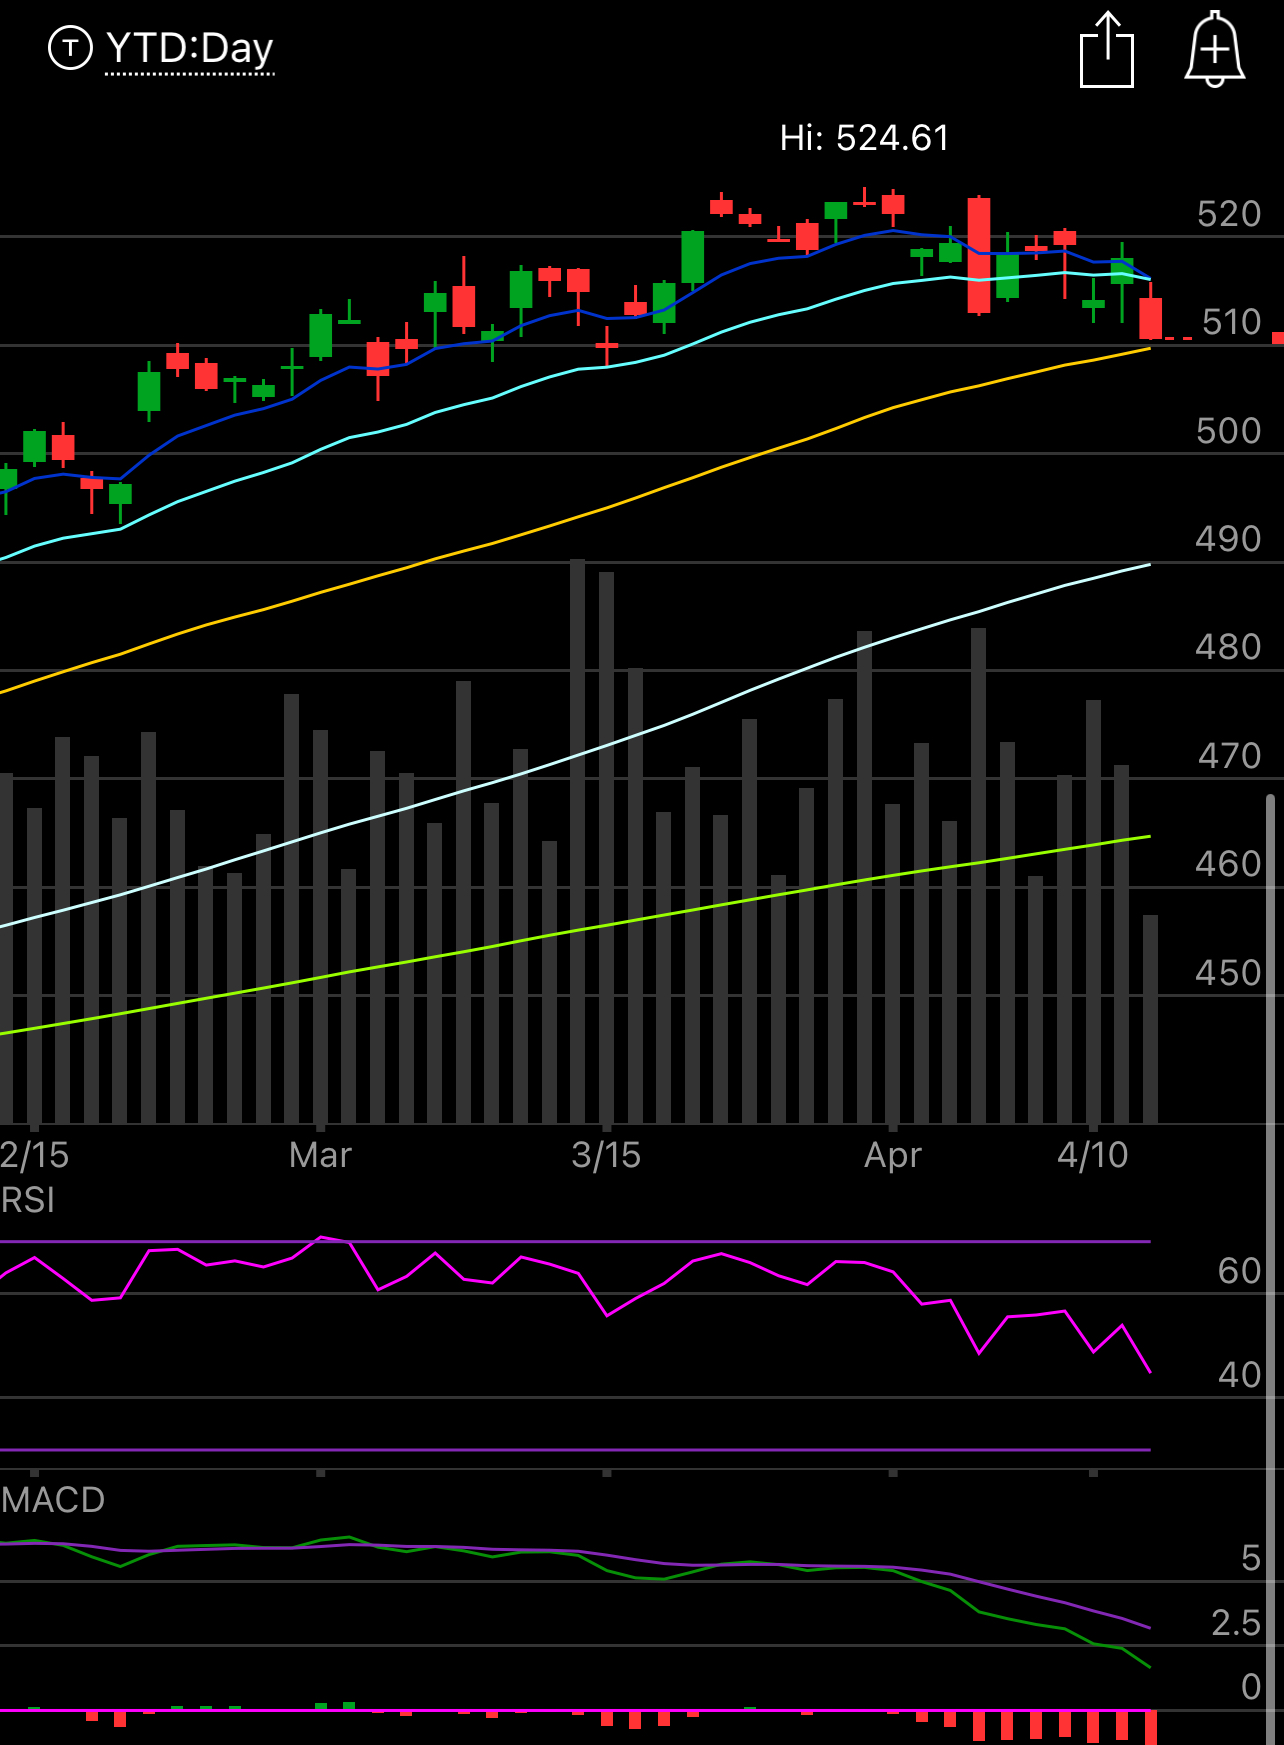Tap the Mar date axis label
1284x1745 pixels.
[x=320, y=1155]
